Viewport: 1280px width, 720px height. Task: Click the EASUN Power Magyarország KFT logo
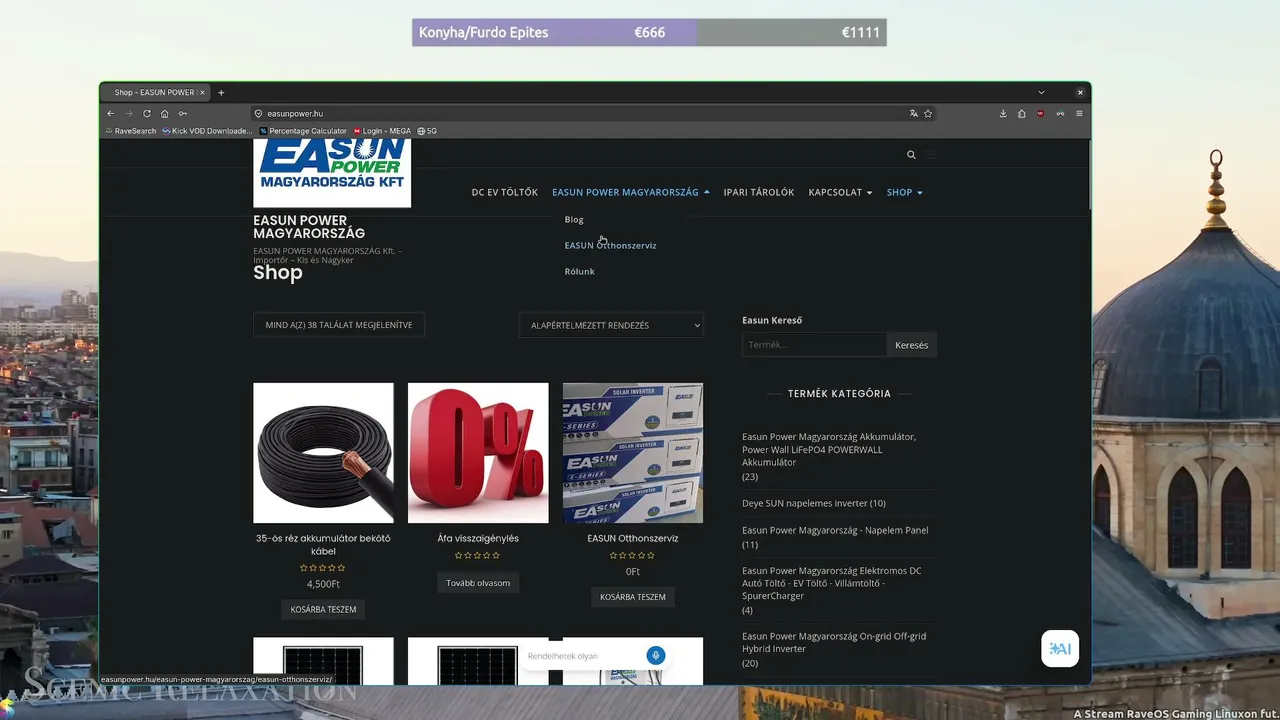tap(332, 173)
